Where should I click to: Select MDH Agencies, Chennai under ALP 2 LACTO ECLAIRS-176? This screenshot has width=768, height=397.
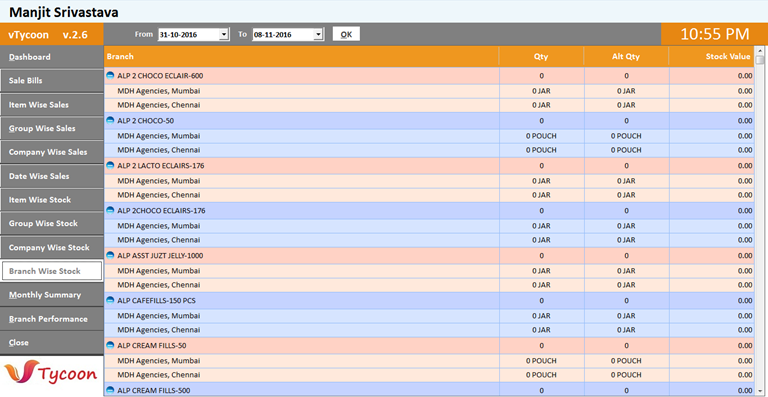pos(159,195)
